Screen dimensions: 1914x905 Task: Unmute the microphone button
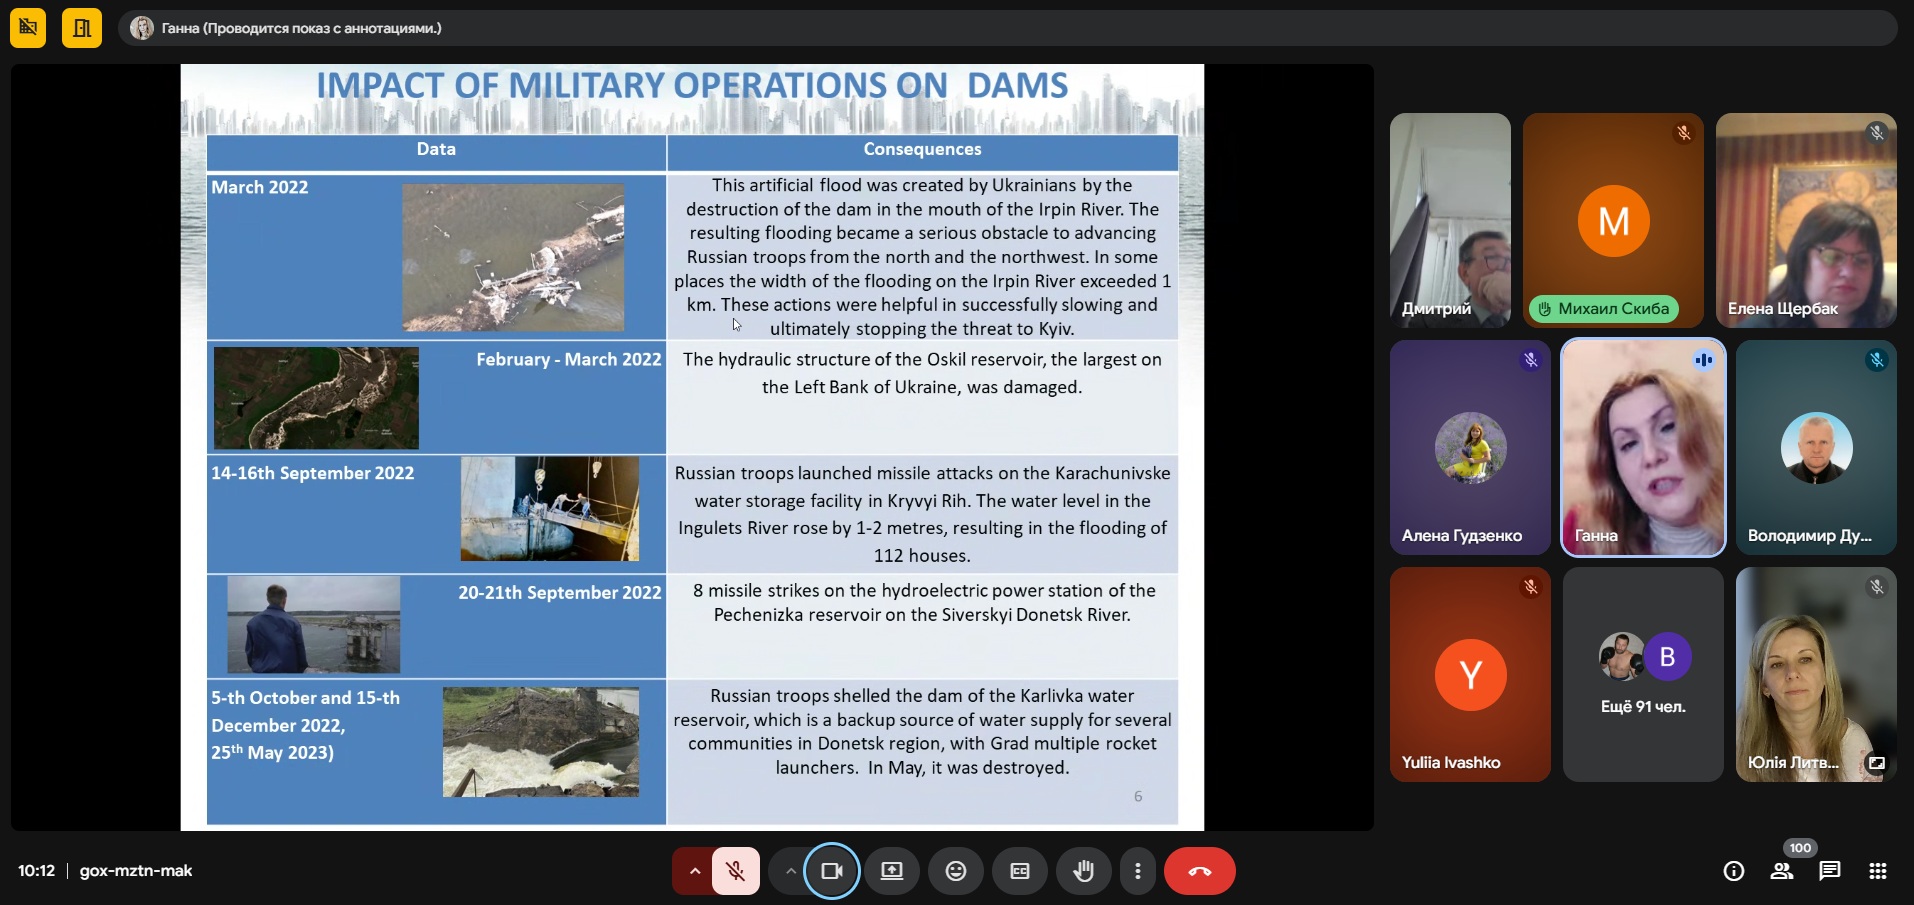tap(735, 871)
